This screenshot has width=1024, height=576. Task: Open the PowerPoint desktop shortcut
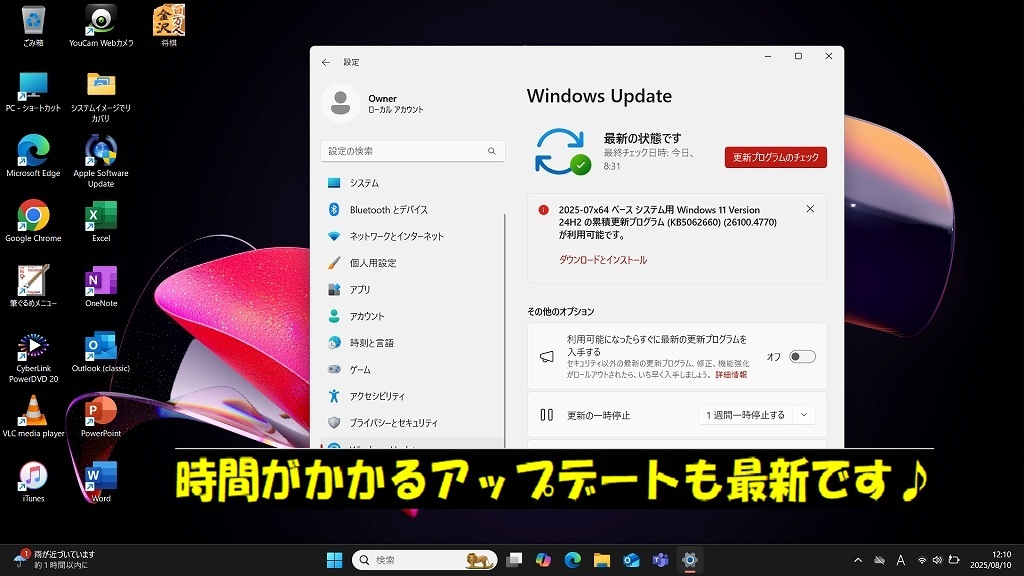click(101, 417)
